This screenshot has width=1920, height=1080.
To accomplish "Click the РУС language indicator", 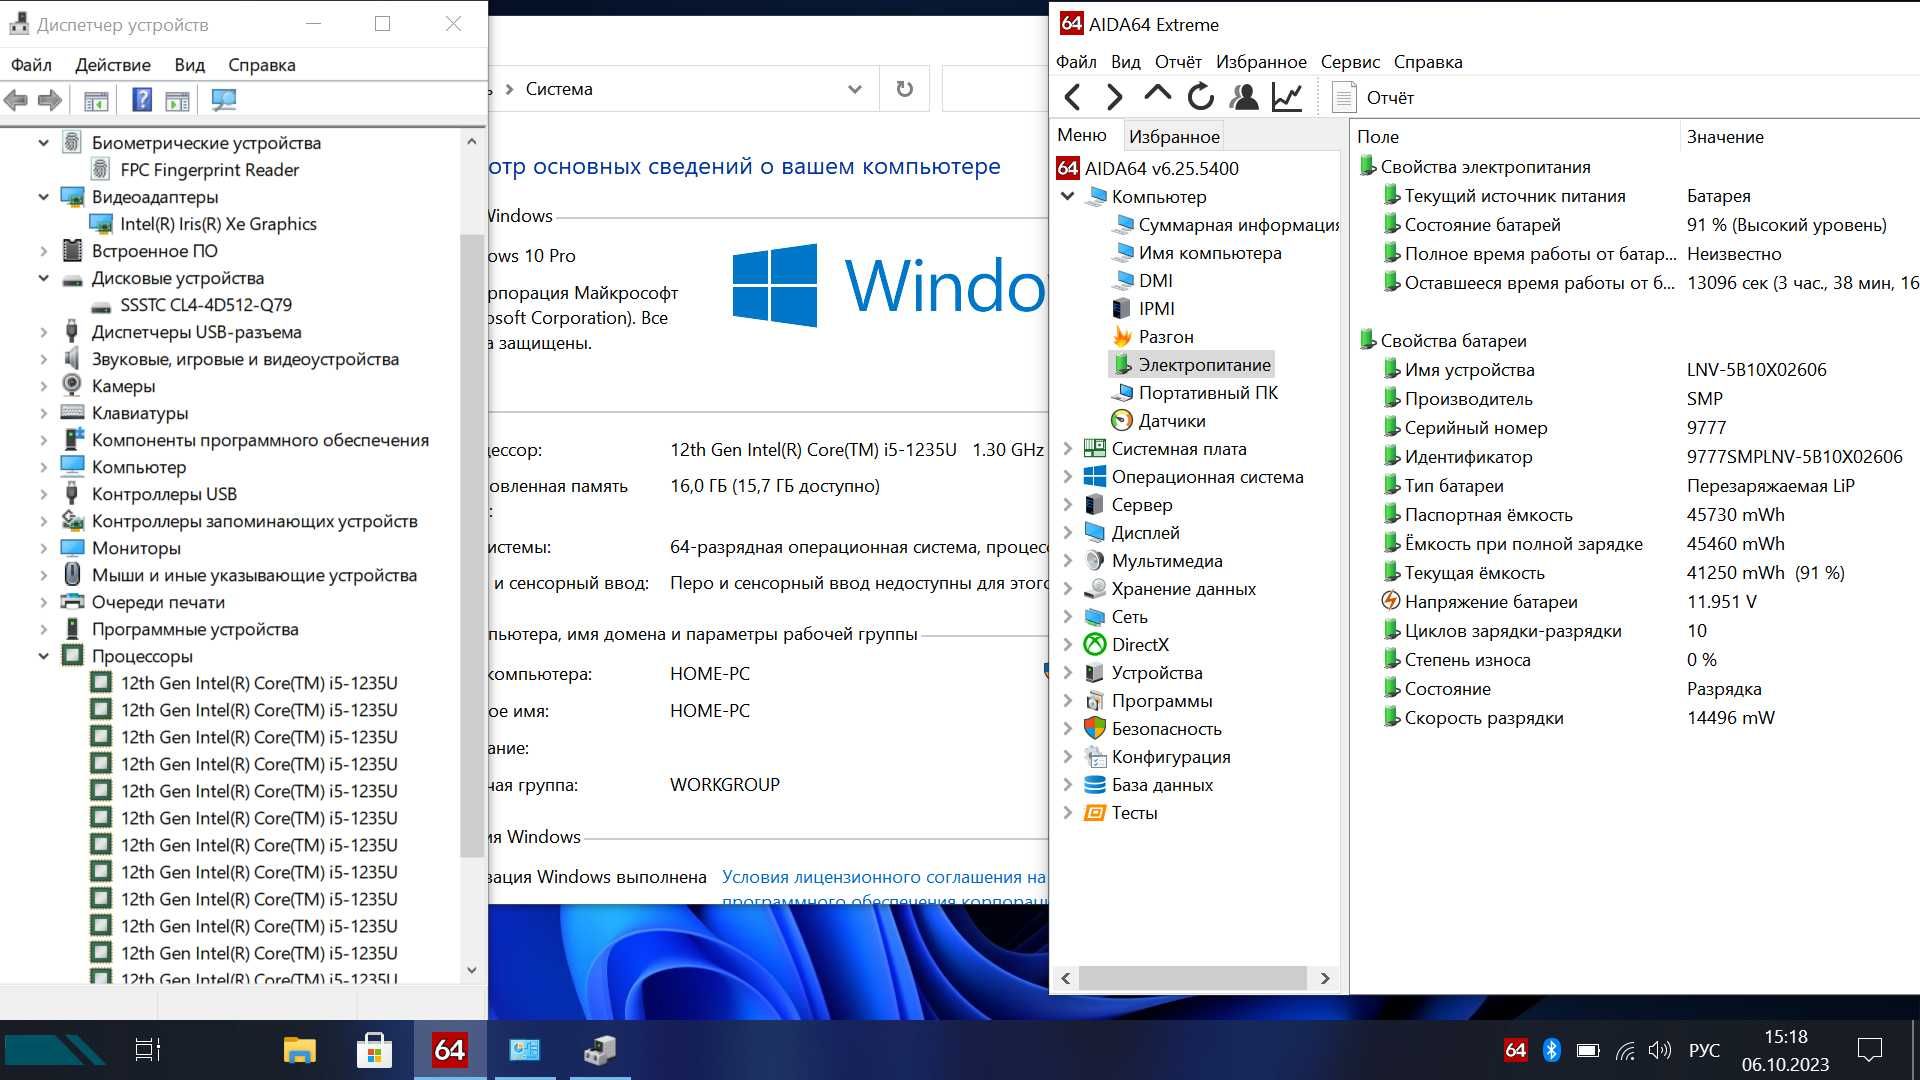I will tap(1704, 1050).
